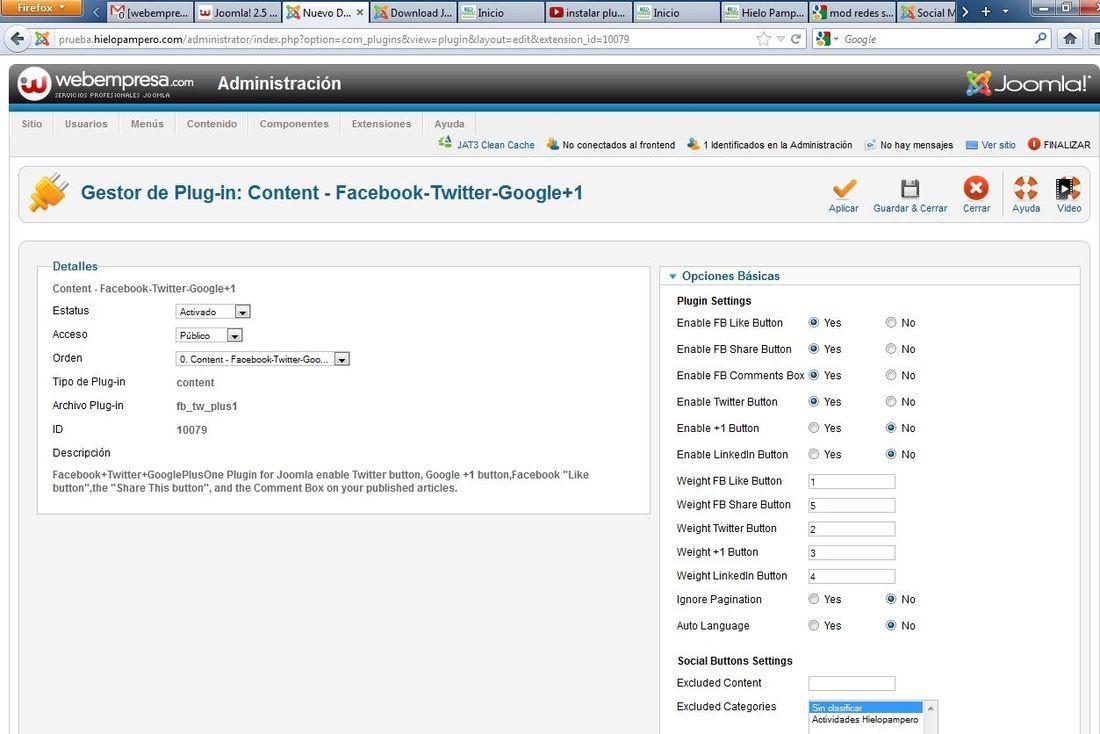Click the Guardar & Cerrar floppy icon
The image size is (1100, 734).
(910, 188)
